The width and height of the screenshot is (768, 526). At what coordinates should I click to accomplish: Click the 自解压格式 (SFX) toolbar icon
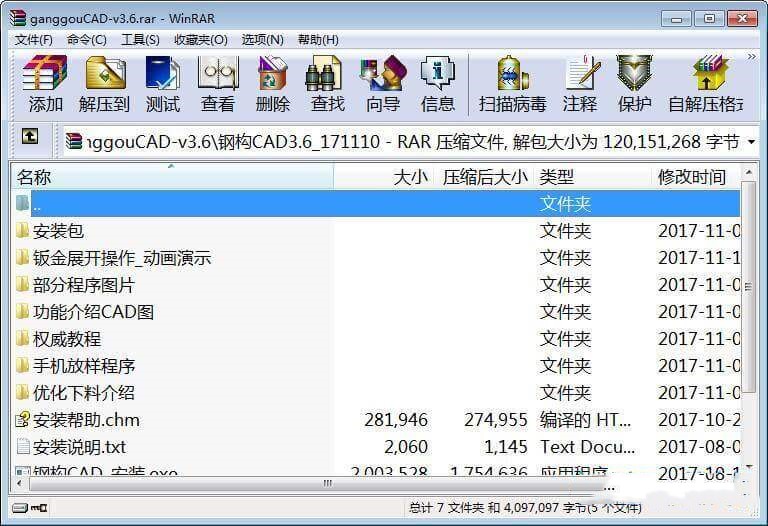click(x=709, y=73)
